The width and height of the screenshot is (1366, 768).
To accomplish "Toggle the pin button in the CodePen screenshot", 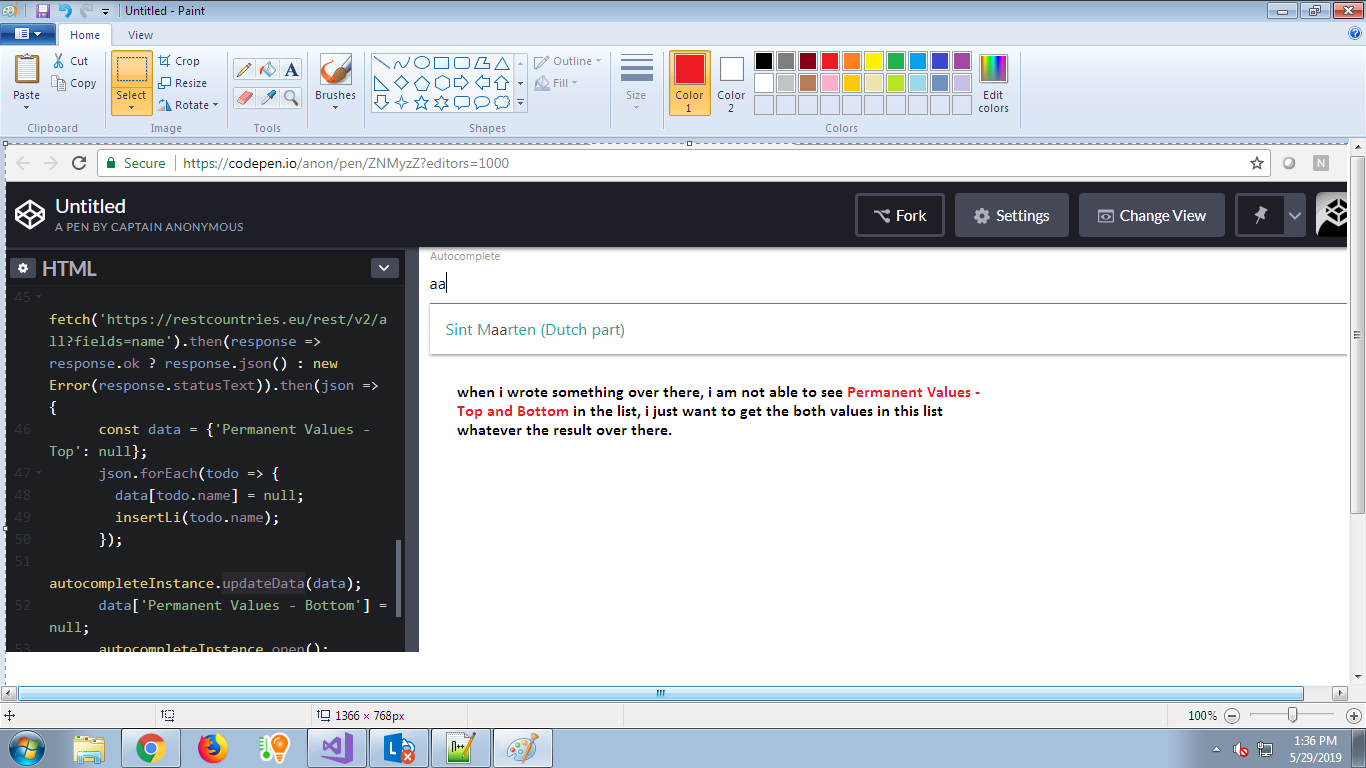I will click(1262, 214).
